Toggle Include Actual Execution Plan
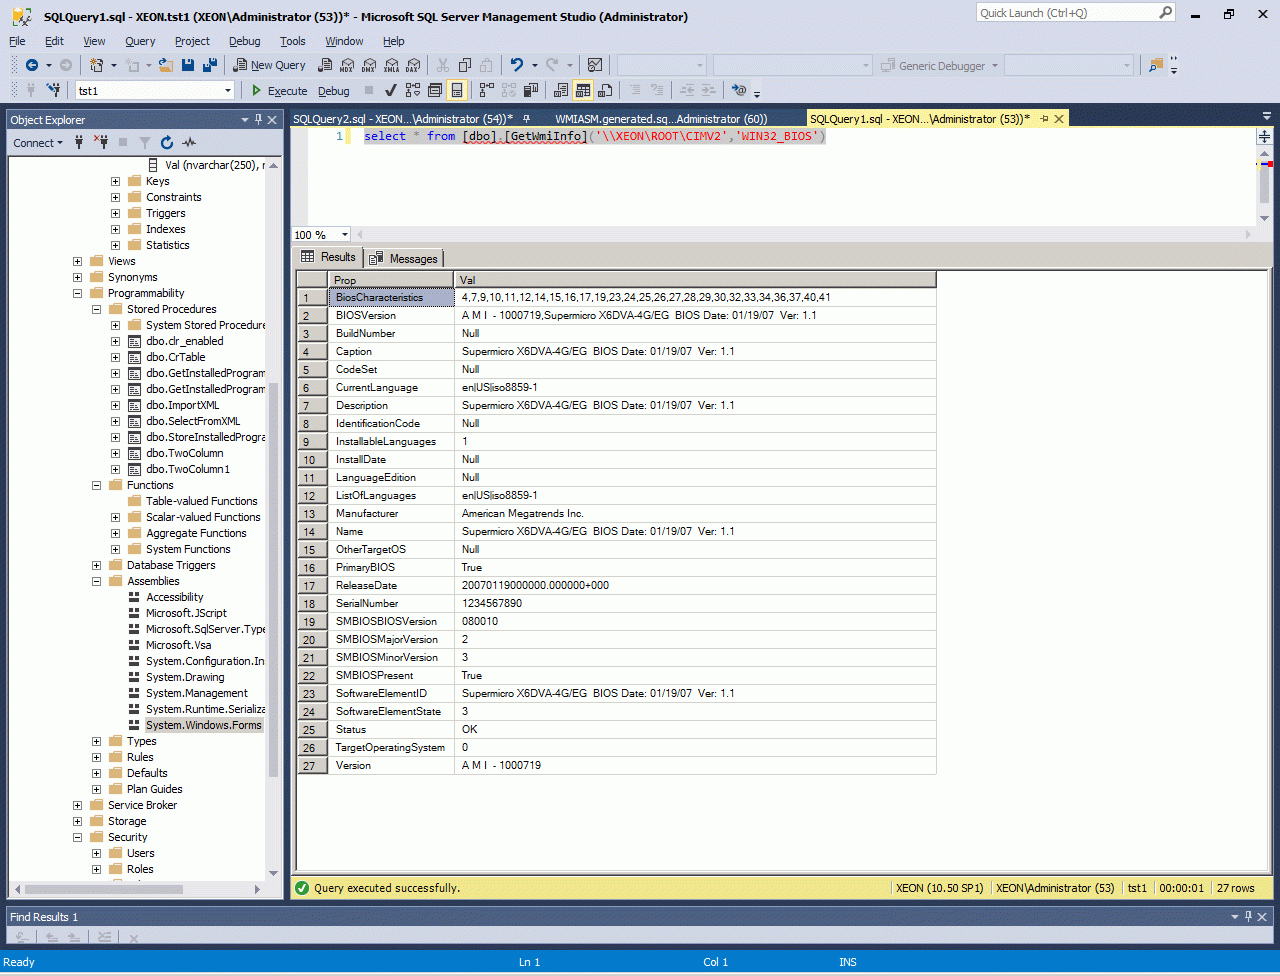 [487, 90]
